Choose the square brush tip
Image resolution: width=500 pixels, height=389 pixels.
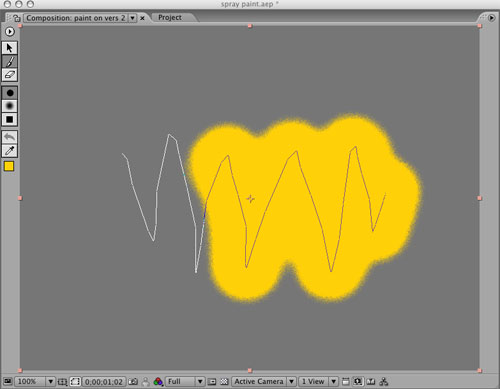coord(10,119)
